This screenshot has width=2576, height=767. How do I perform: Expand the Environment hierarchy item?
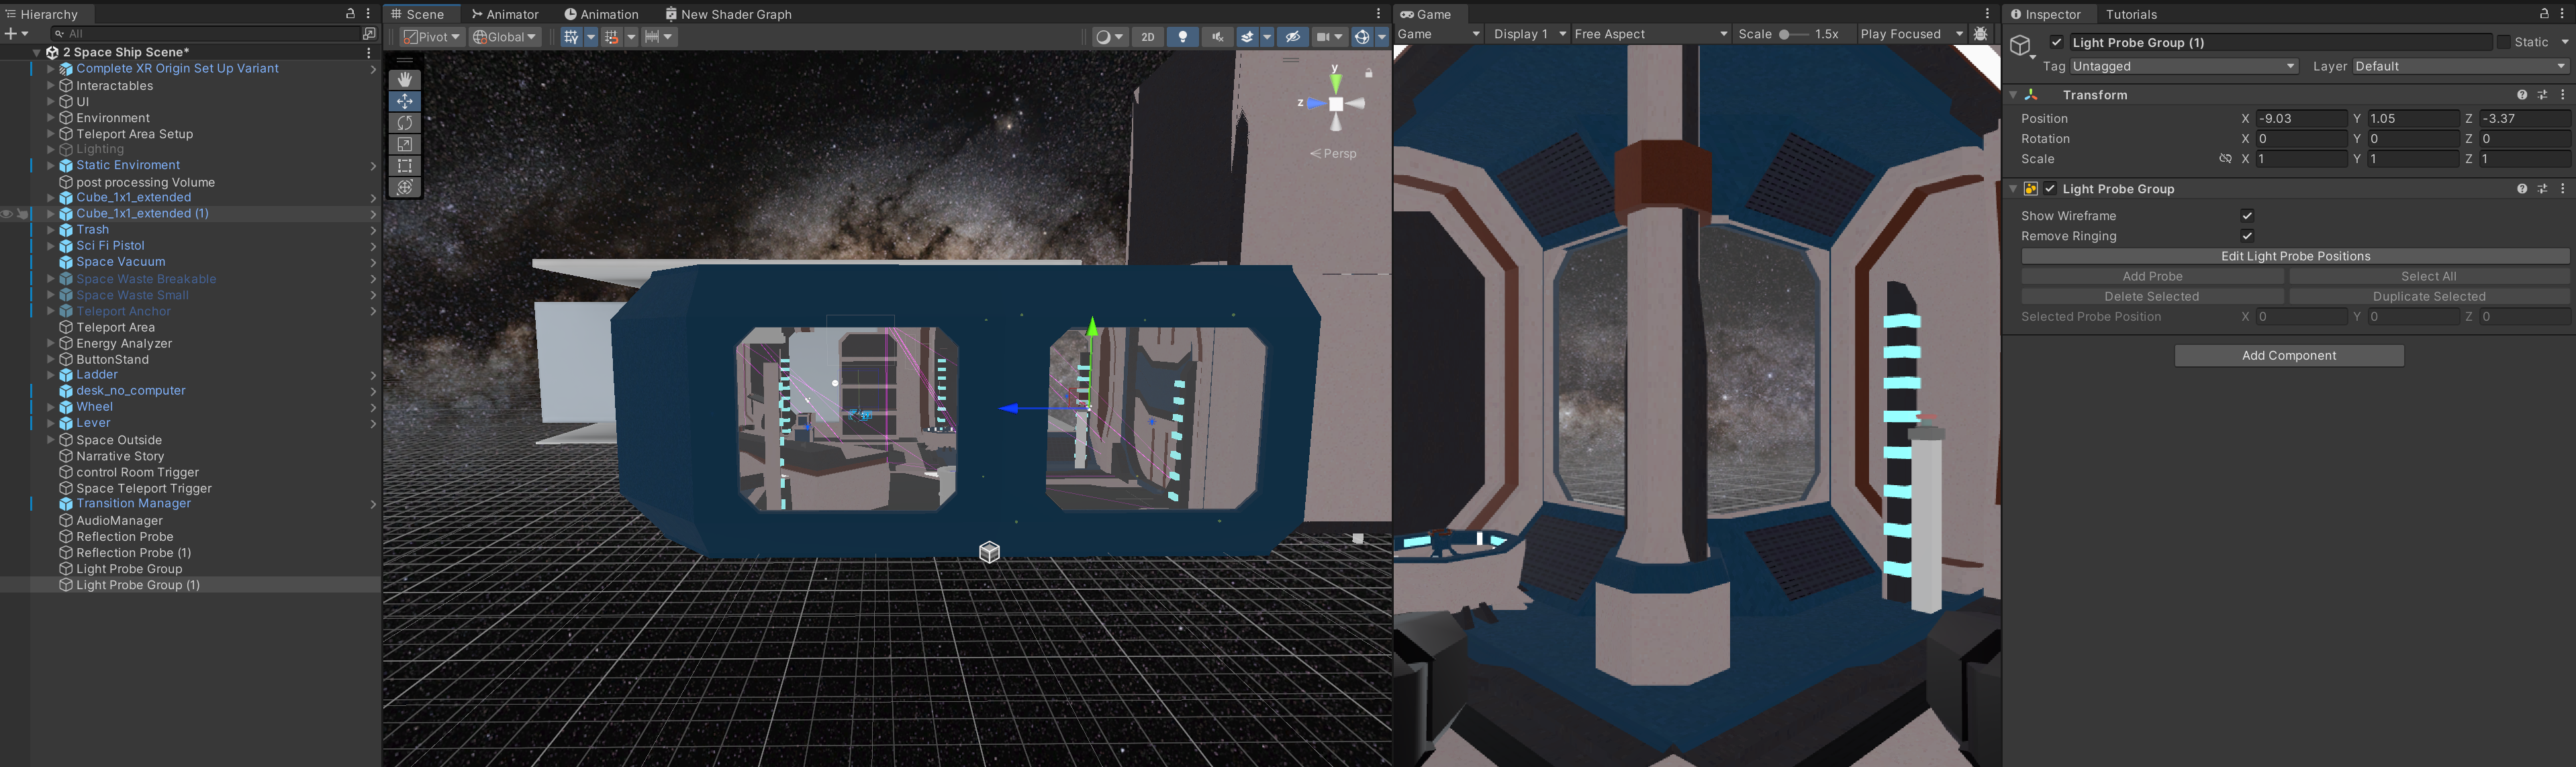click(50, 118)
